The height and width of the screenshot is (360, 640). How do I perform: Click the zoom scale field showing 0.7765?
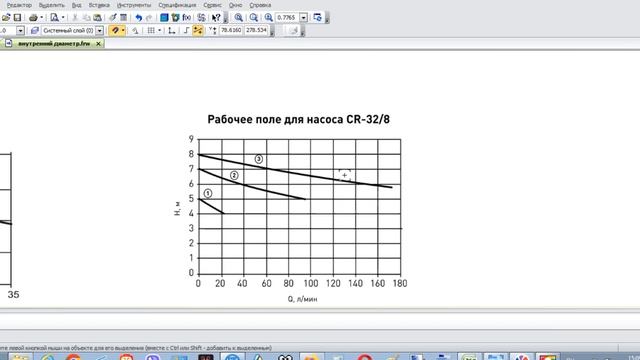(287, 18)
